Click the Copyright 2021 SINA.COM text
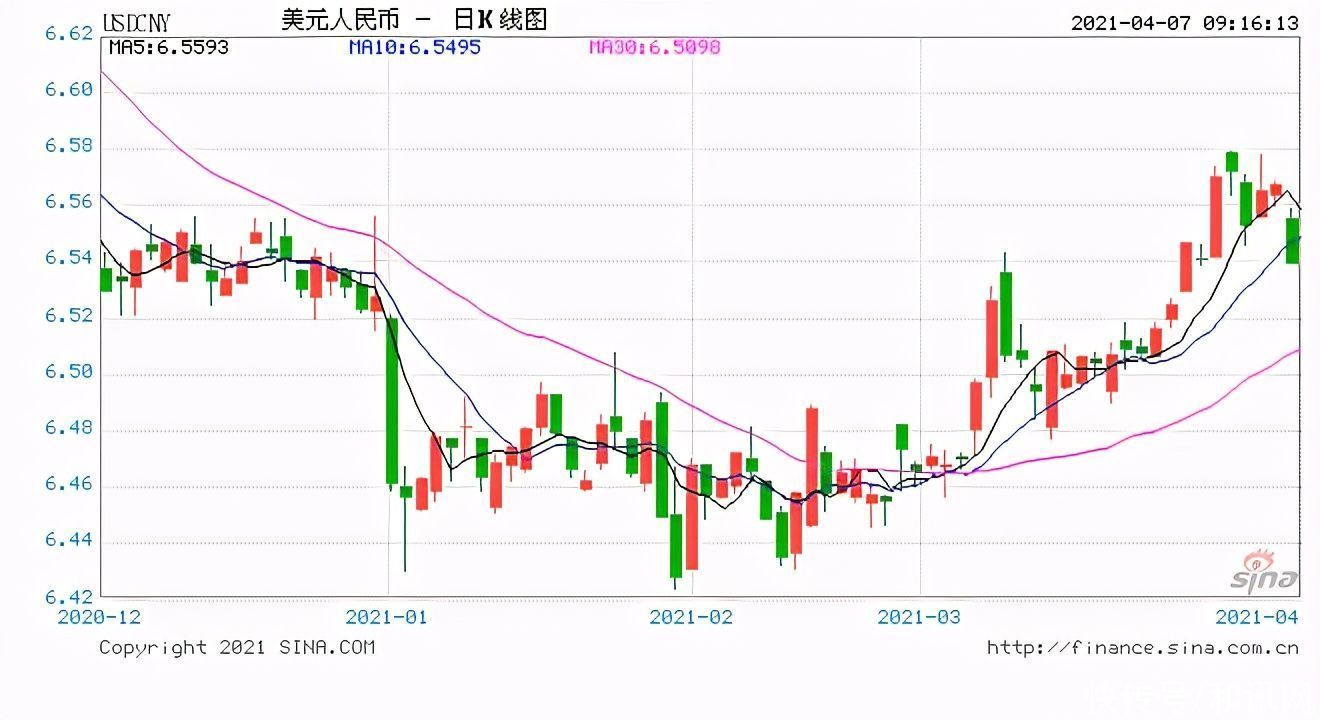Image resolution: width=1320 pixels, height=720 pixels. 237,647
